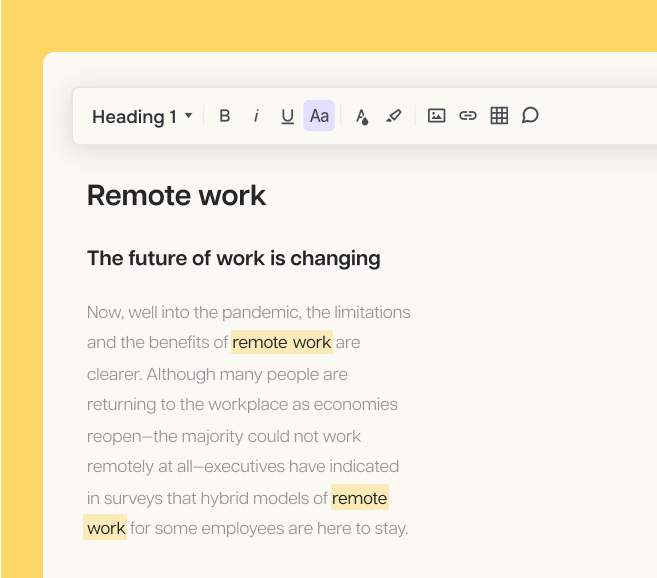Insert a table with the grid icon
The image size is (657, 578).
pyautogui.click(x=499, y=116)
